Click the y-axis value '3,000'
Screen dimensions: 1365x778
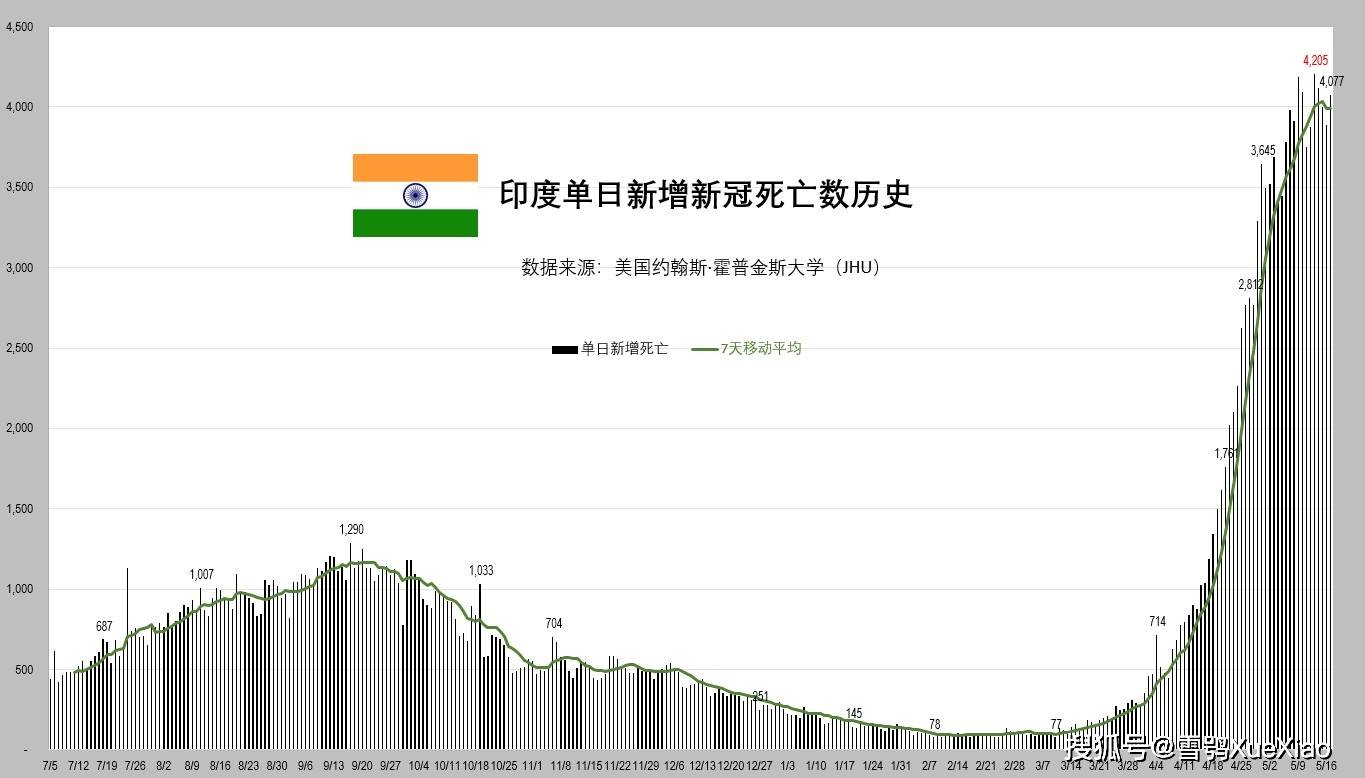[x=20, y=269]
